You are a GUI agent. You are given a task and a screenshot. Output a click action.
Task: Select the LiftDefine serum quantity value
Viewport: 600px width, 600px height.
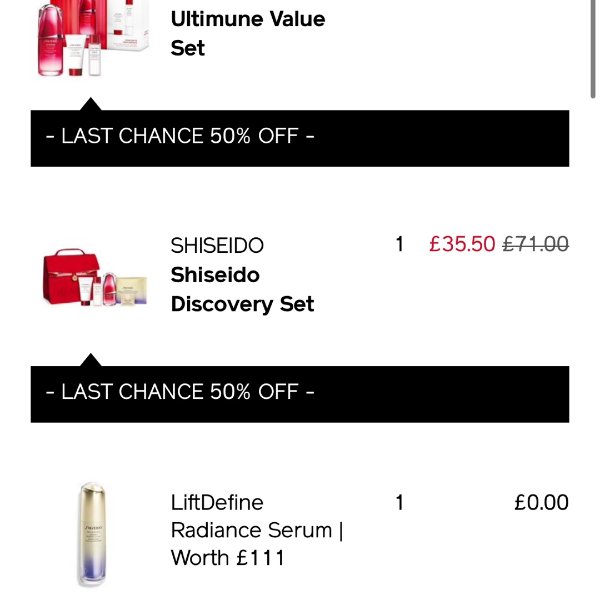399,502
